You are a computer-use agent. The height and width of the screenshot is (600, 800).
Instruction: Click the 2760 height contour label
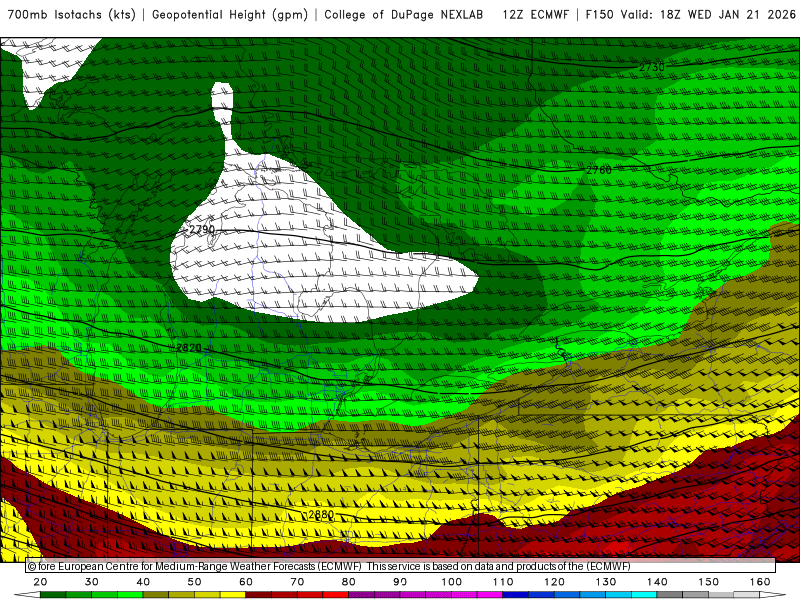click(599, 170)
